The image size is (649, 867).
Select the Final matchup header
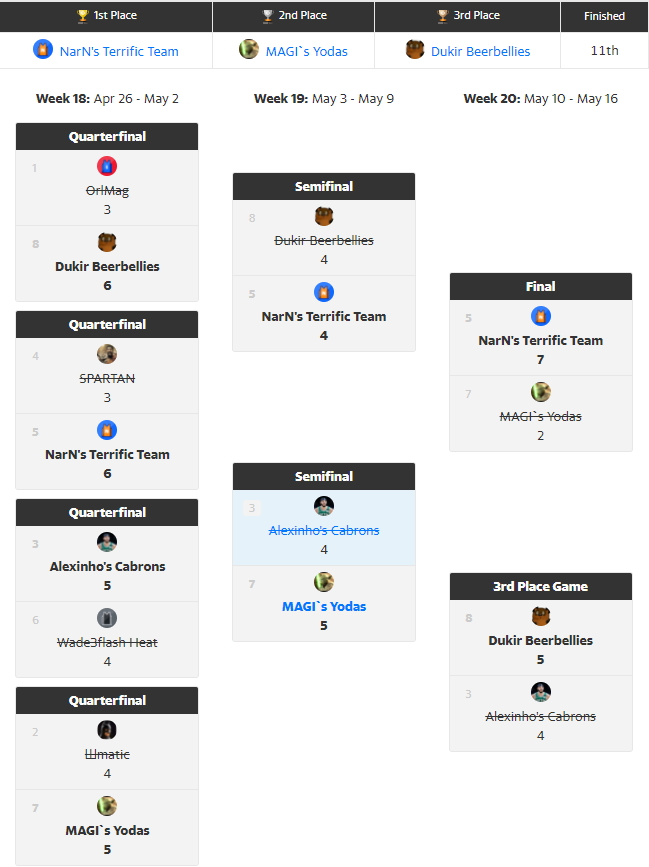541,286
